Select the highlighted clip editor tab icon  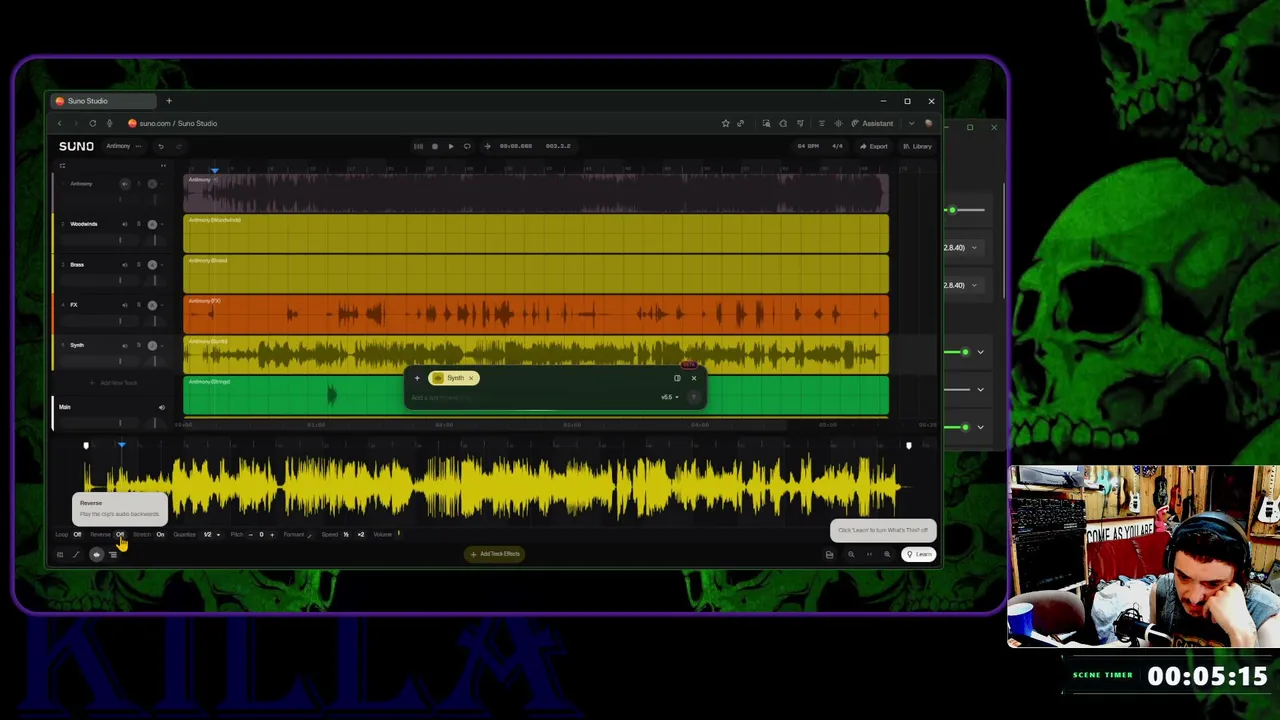(x=97, y=554)
